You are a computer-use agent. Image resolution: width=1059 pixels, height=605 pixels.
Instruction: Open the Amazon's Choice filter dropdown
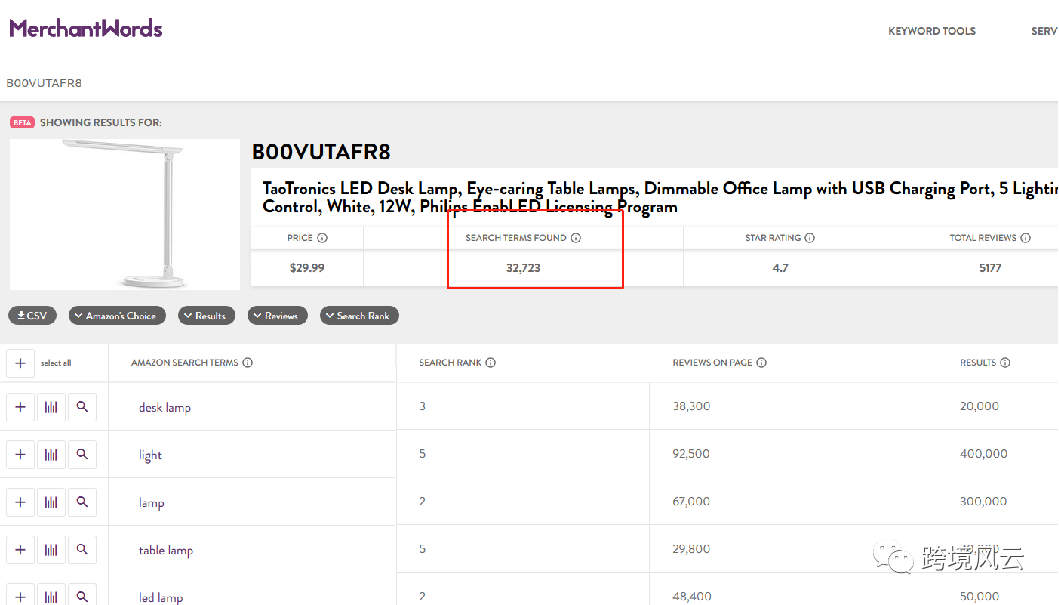117,315
